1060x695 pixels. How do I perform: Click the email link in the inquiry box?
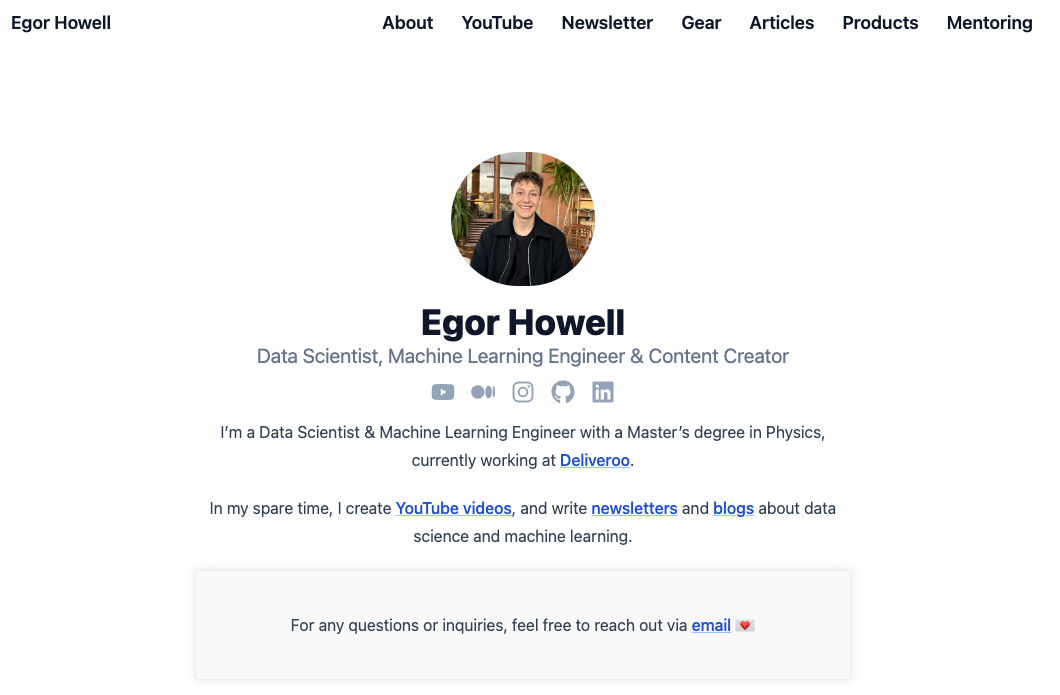(x=711, y=625)
